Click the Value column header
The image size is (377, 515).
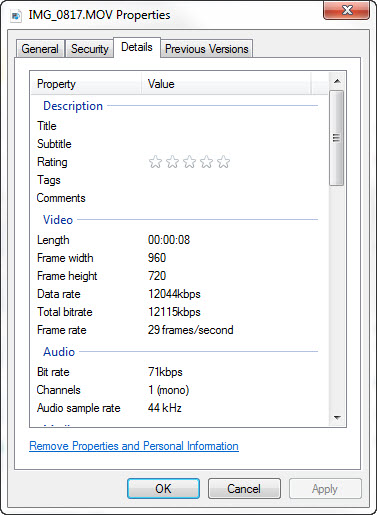pyautogui.click(x=226, y=84)
